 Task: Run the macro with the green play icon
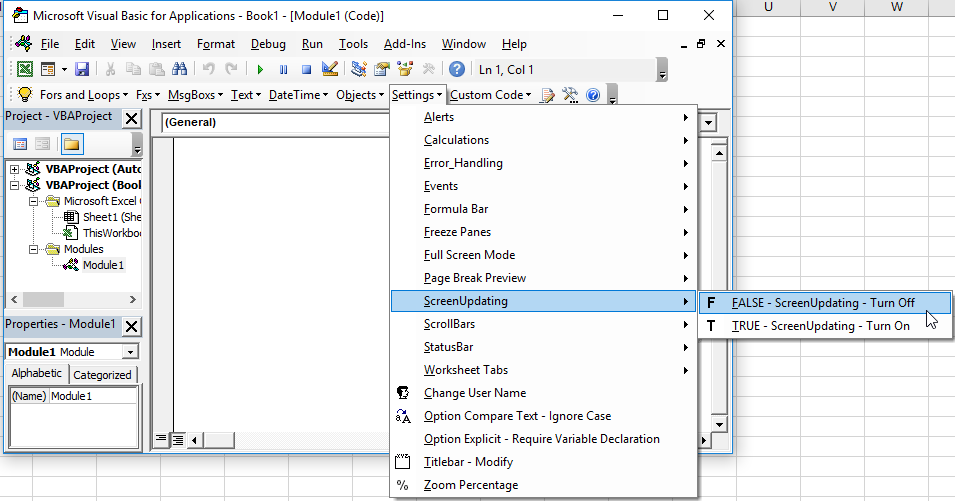pos(260,69)
